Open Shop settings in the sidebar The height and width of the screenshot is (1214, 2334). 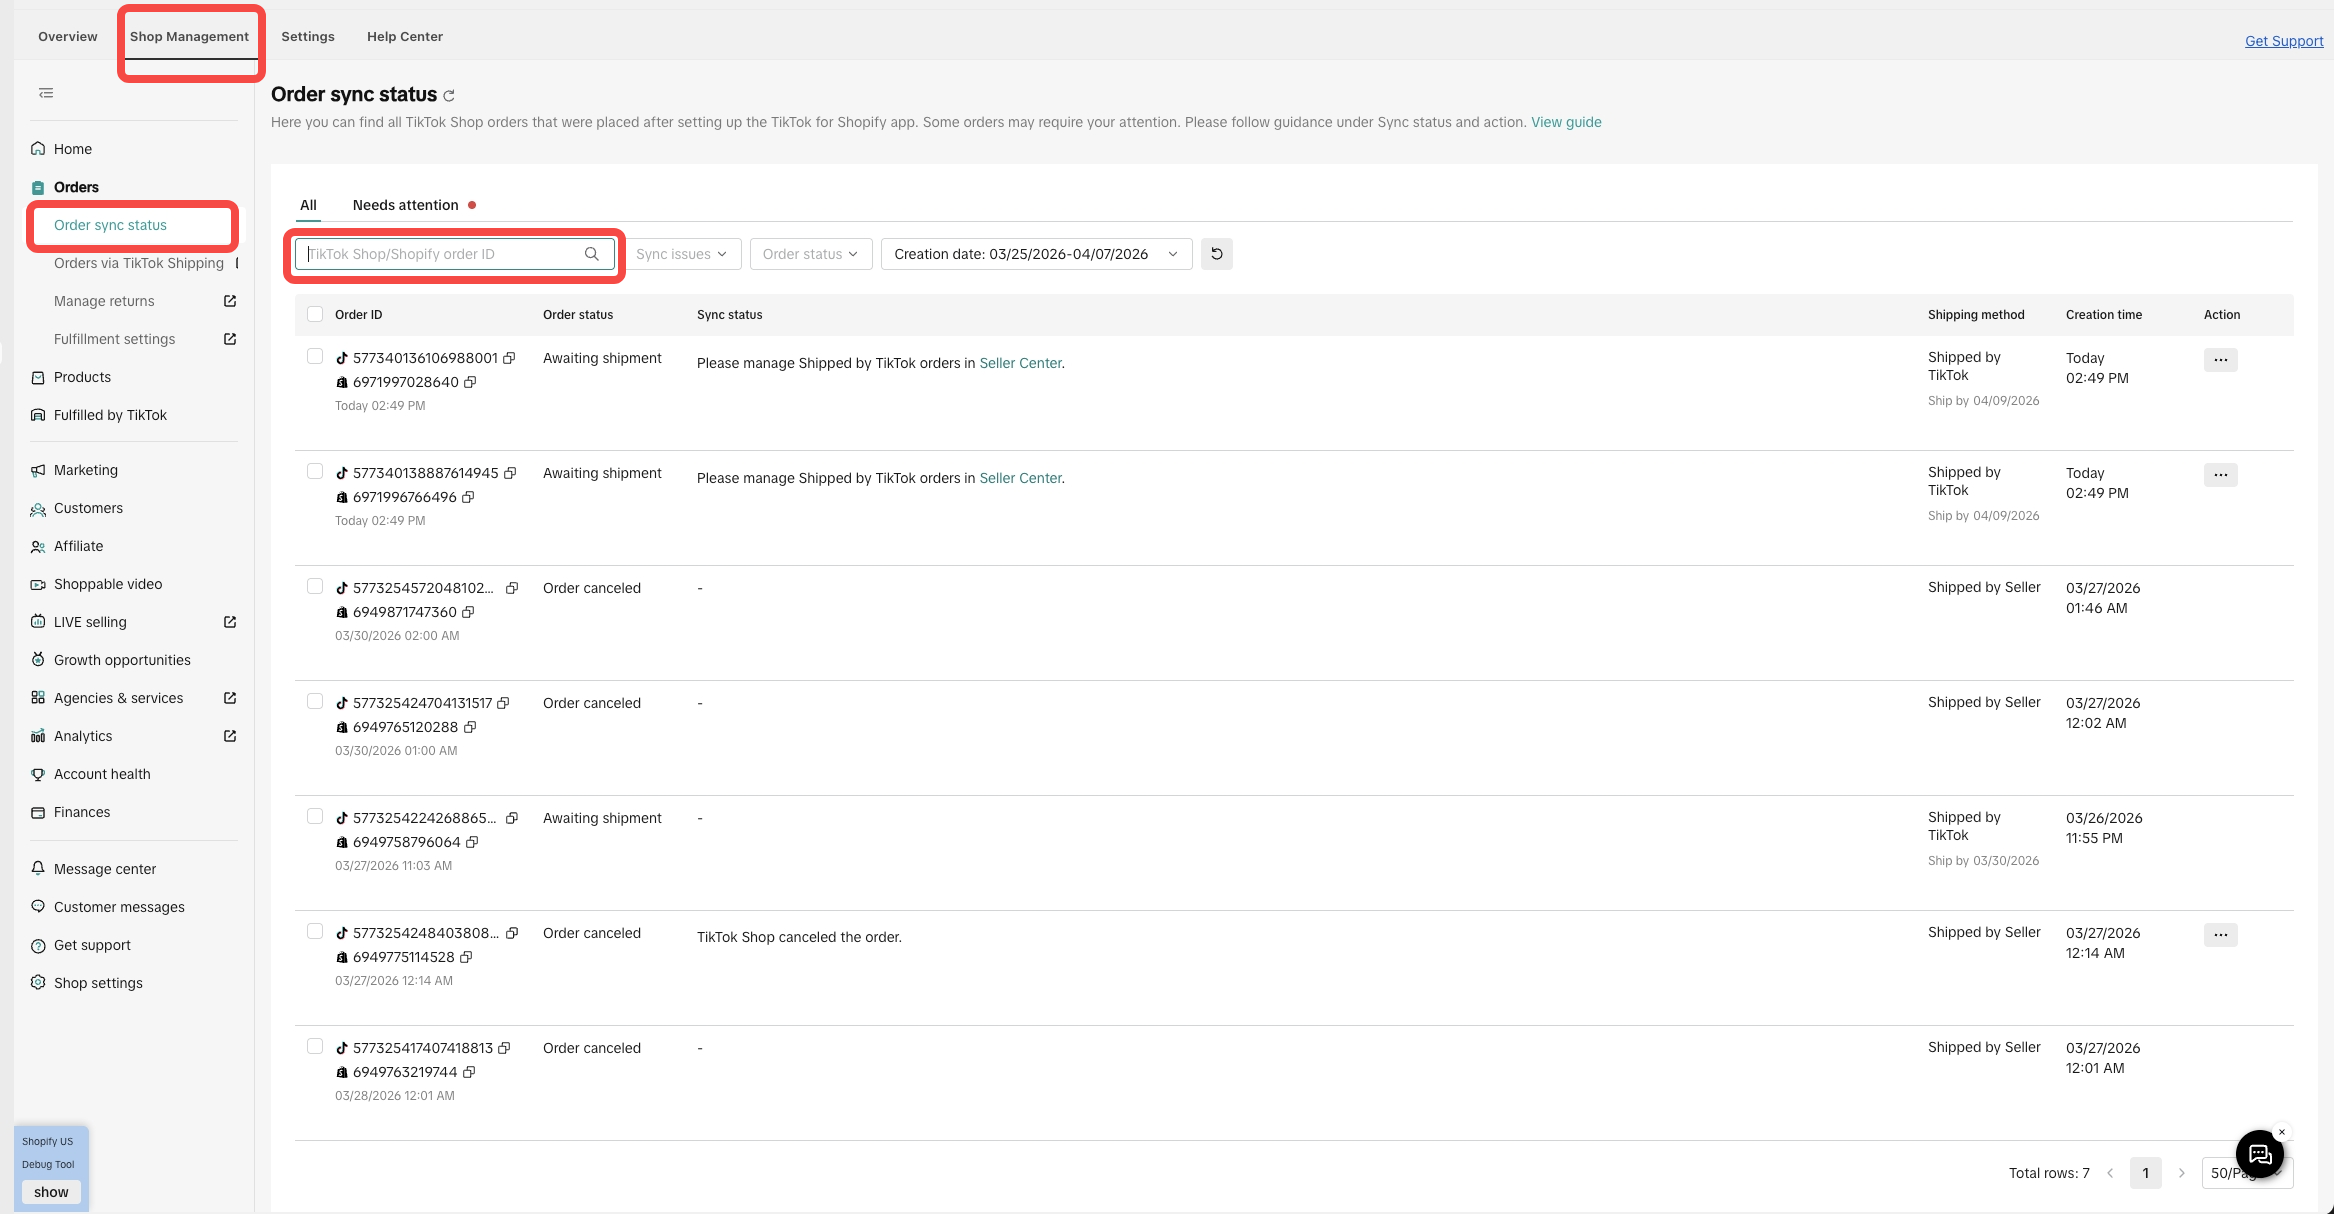coord(98,983)
